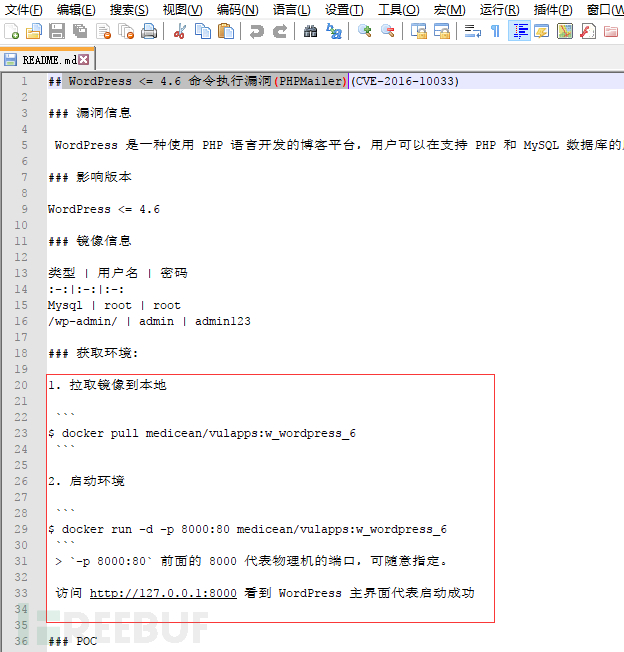Toggle synchronized horizontal scrolling
The image size is (624, 652).
pos(442,31)
